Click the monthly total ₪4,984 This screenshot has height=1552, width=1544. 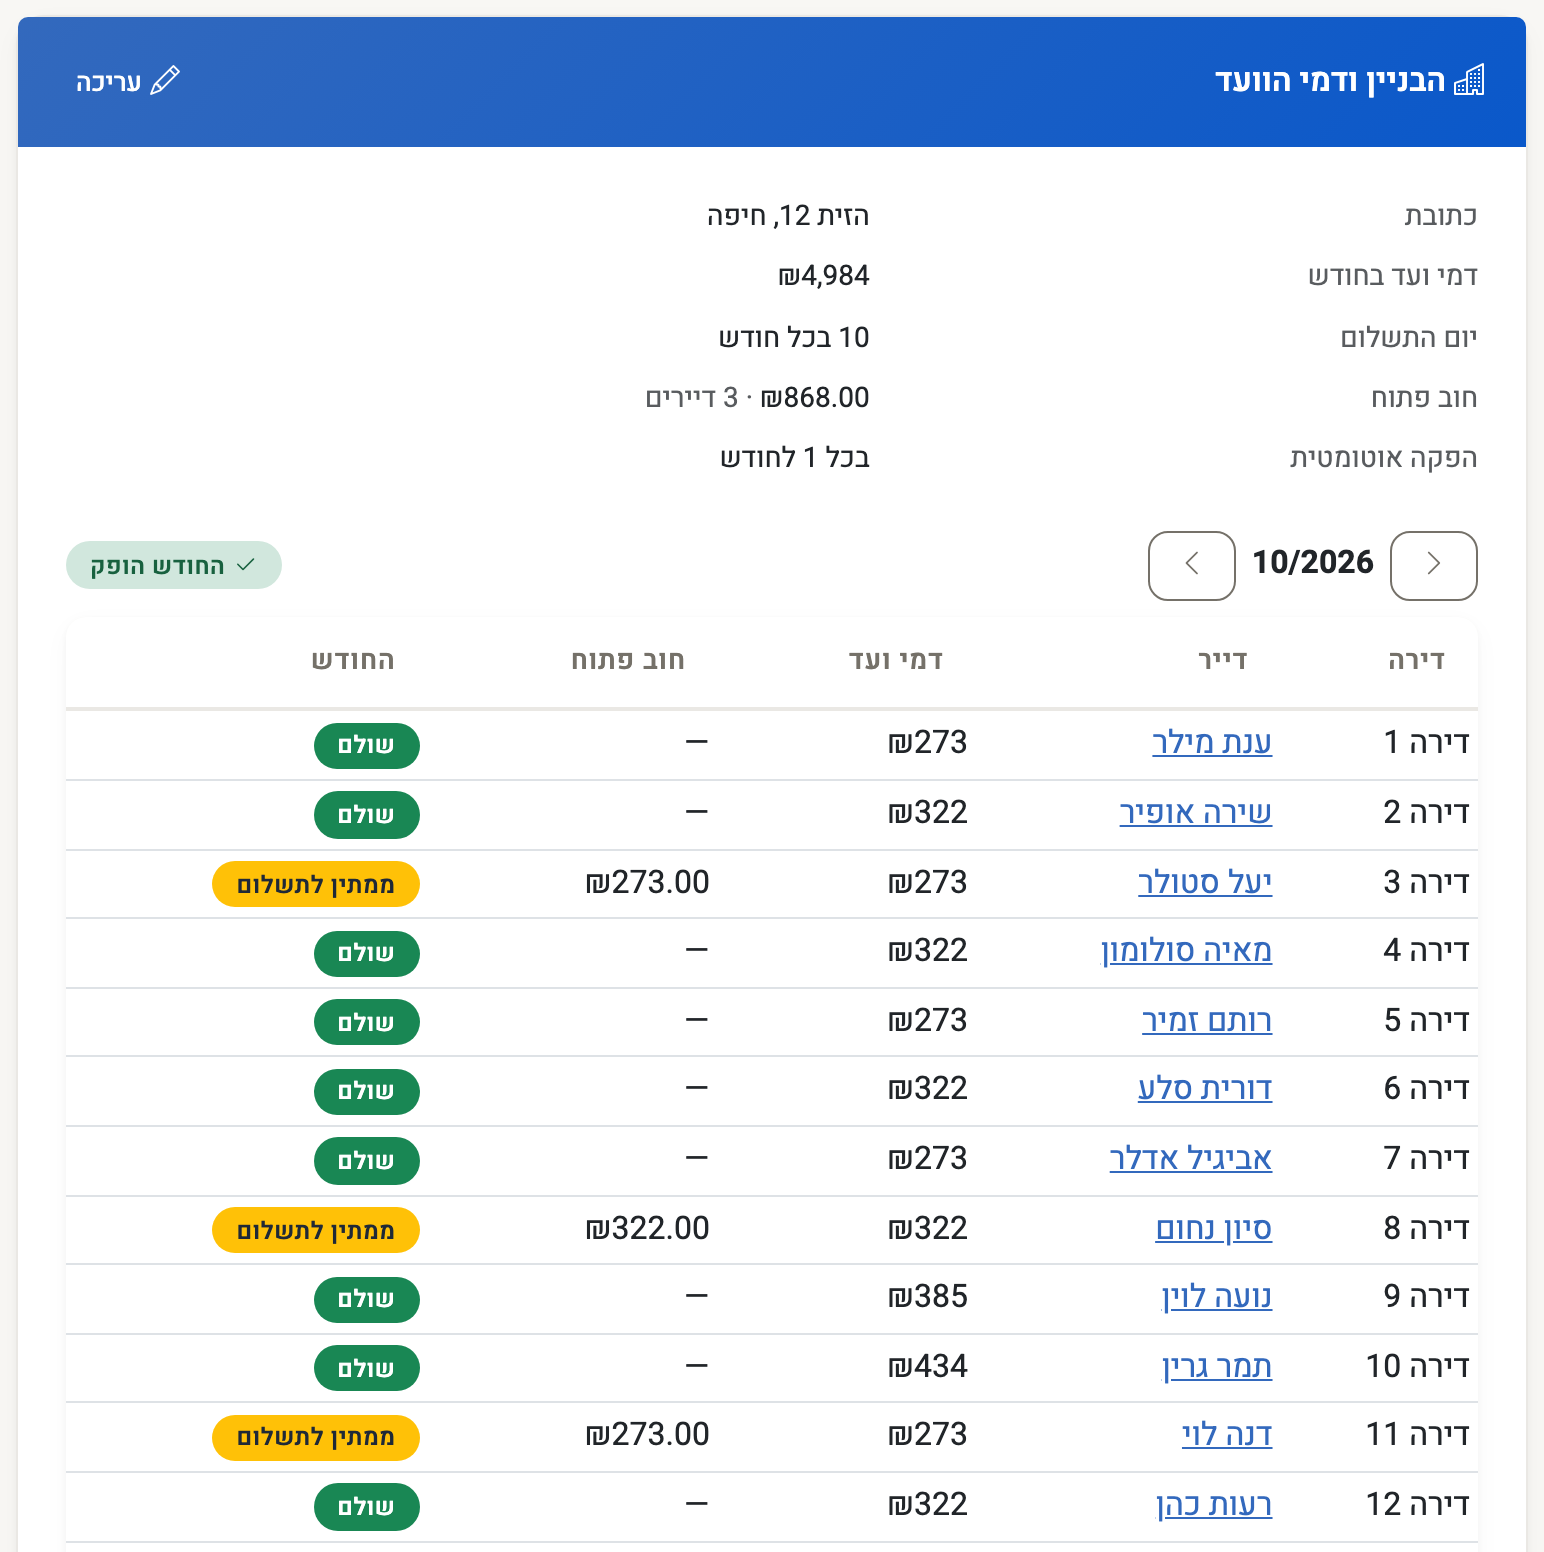click(824, 276)
